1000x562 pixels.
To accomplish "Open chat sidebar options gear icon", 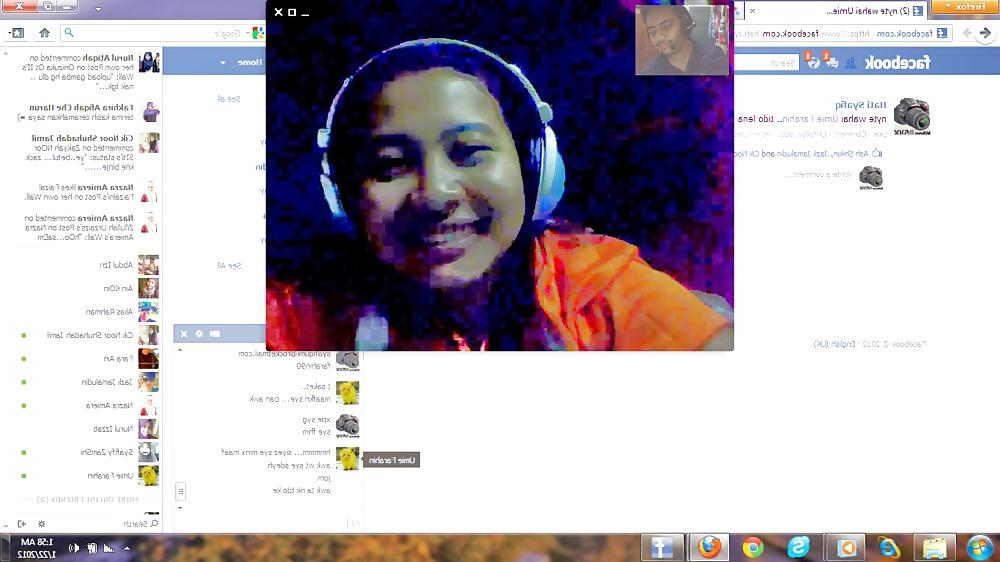I will [41, 524].
